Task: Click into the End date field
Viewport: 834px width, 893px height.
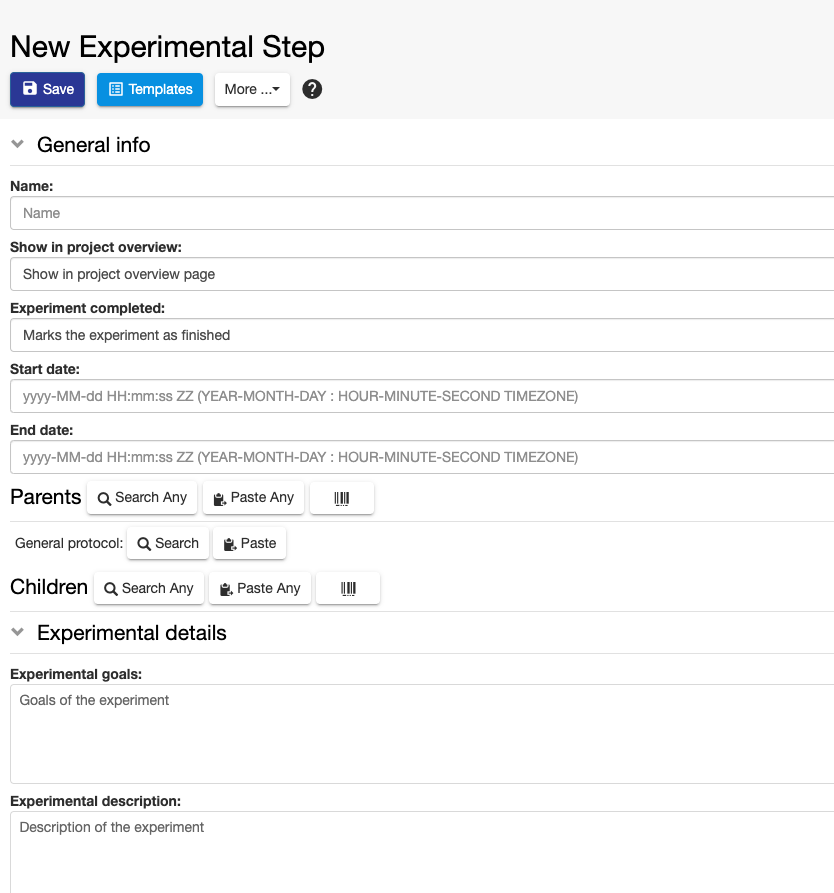Action: tap(422, 457)
